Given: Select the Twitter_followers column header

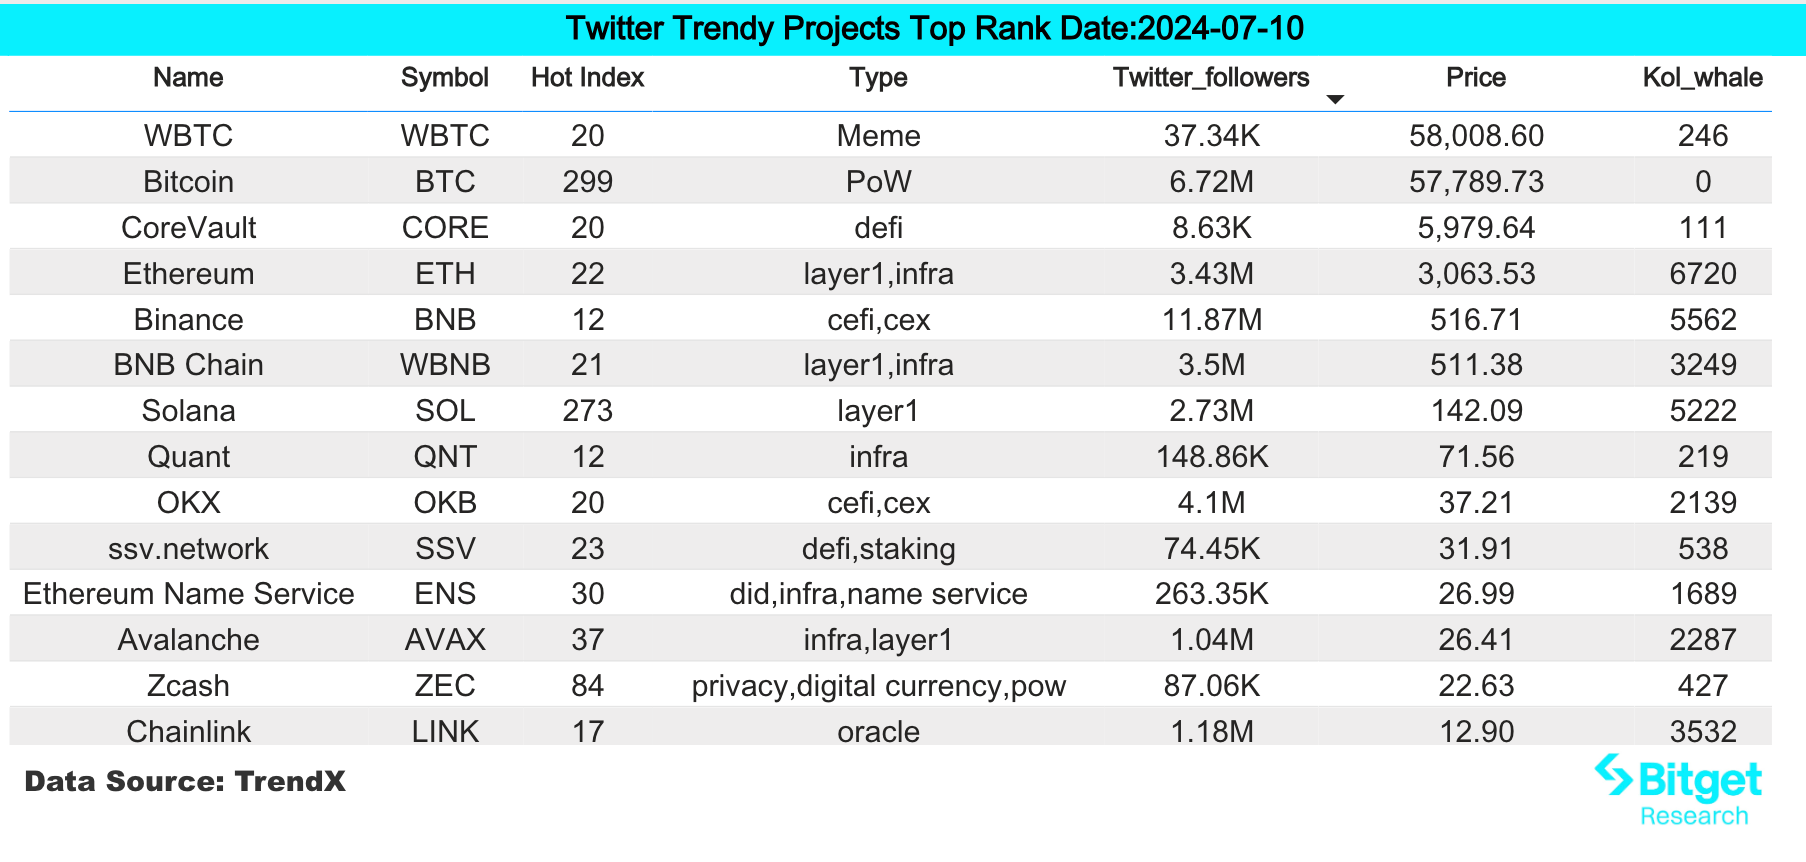Looking at the screenshot, I should click(1211, 78).
